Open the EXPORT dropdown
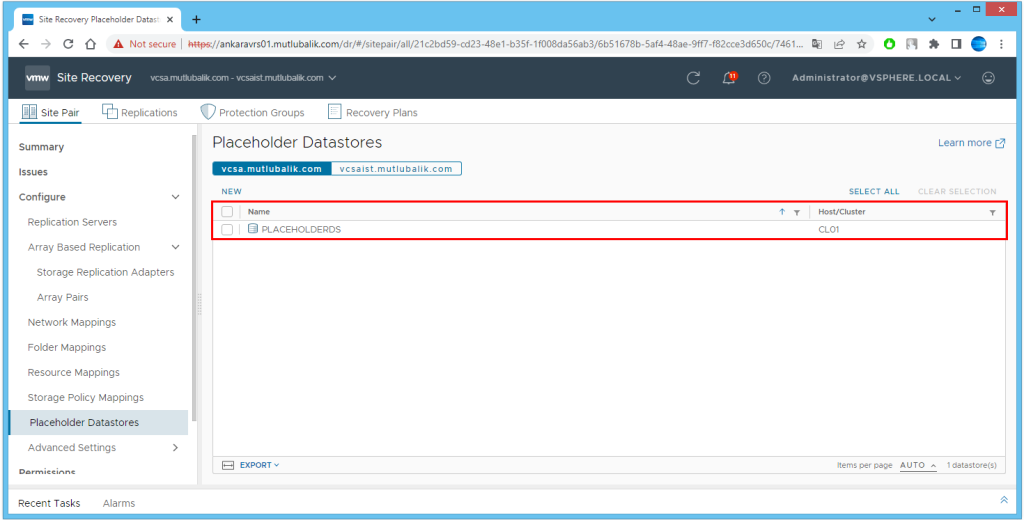The height and width of the screenshot is (520, 1024). coord(259,465)
